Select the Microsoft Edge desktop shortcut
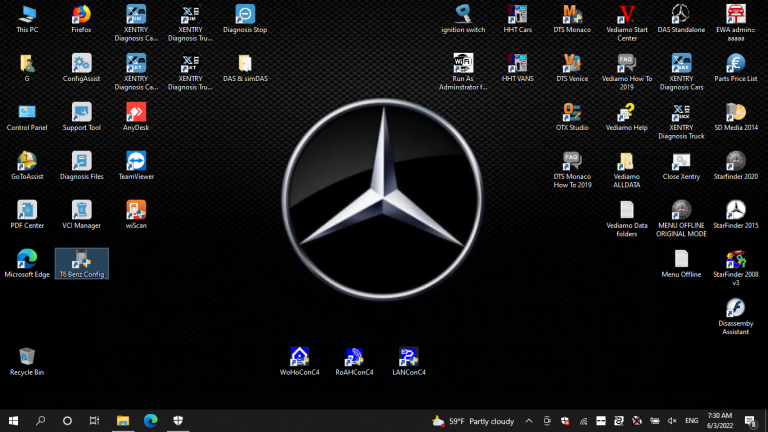Viewport: 768px width, 432px height. (x=27, y=264)
